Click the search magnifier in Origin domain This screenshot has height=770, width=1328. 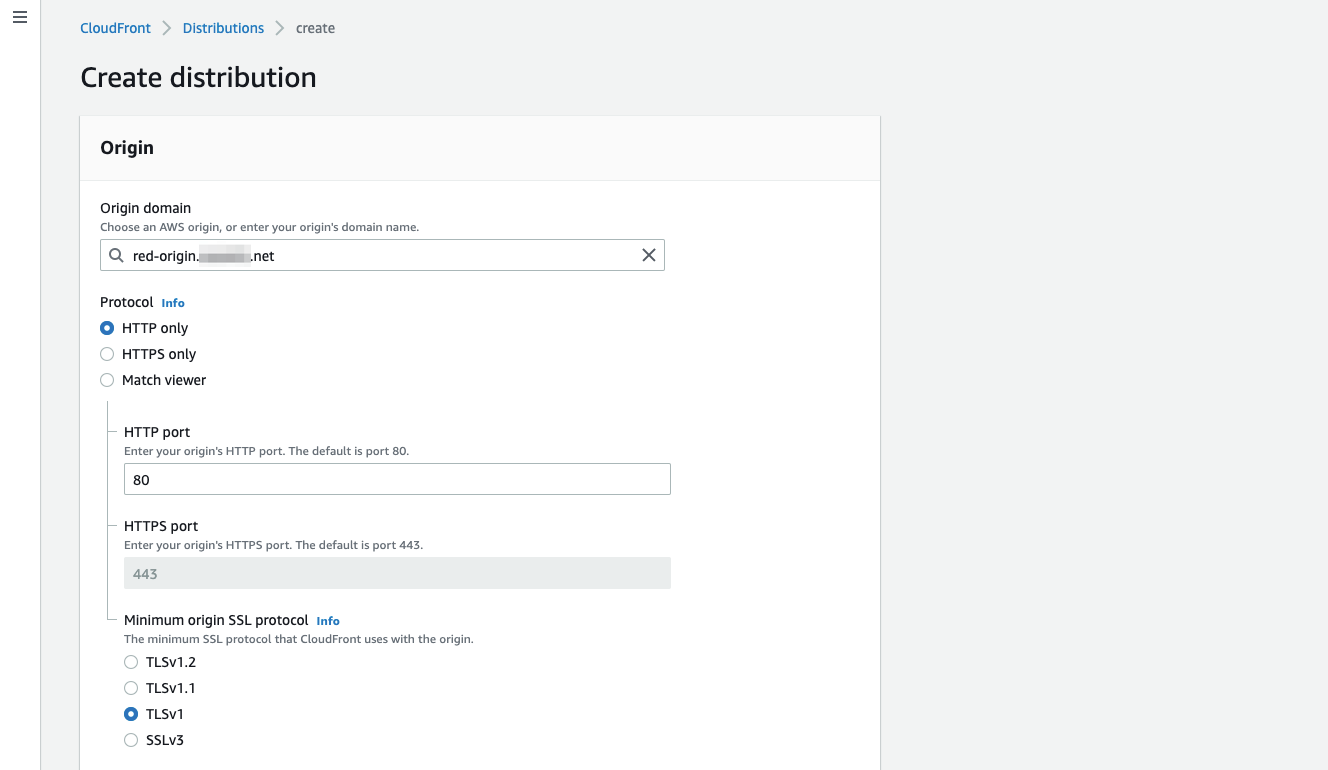click(117, 256)
